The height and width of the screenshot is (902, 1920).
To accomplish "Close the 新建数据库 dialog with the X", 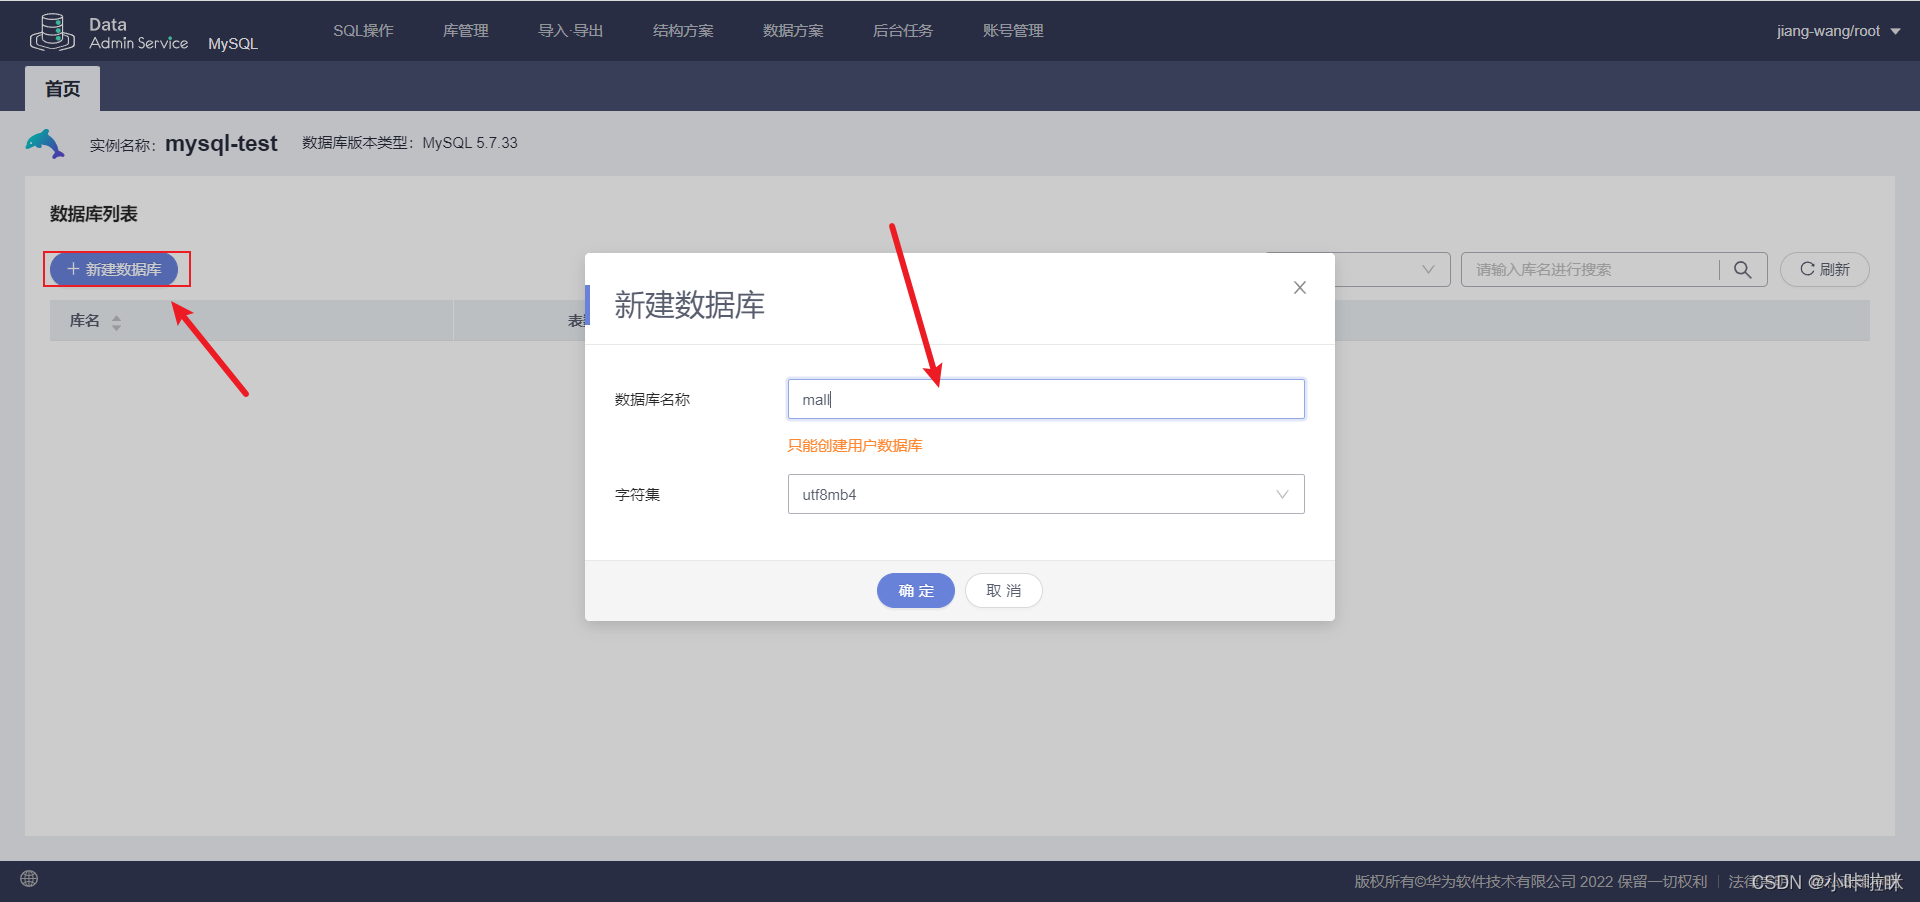I will point(1300,288).
